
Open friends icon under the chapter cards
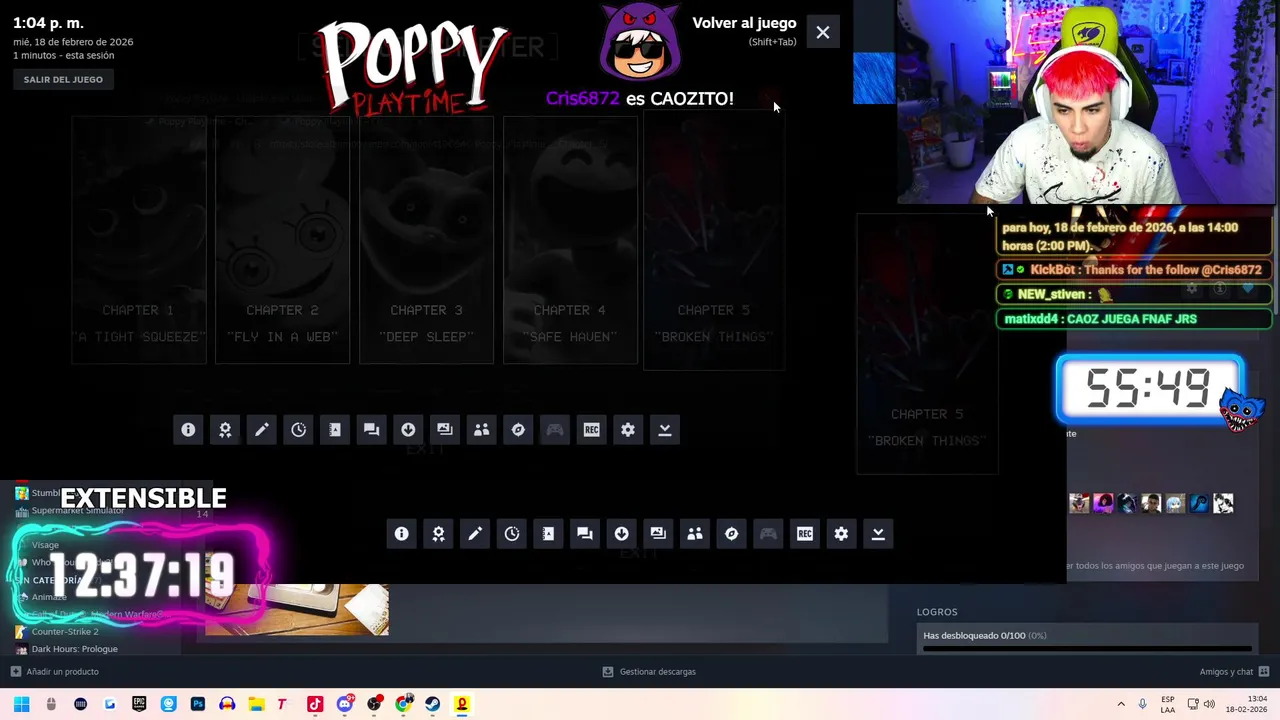[481, 430]
